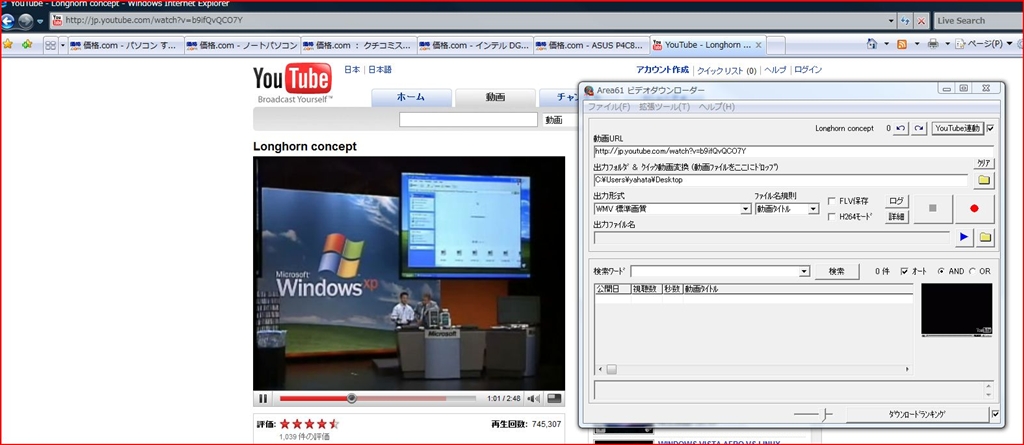The height and width of the screenshot is (445, 1024).
Task: Click the blue play output file button
Action: [963, 238]
